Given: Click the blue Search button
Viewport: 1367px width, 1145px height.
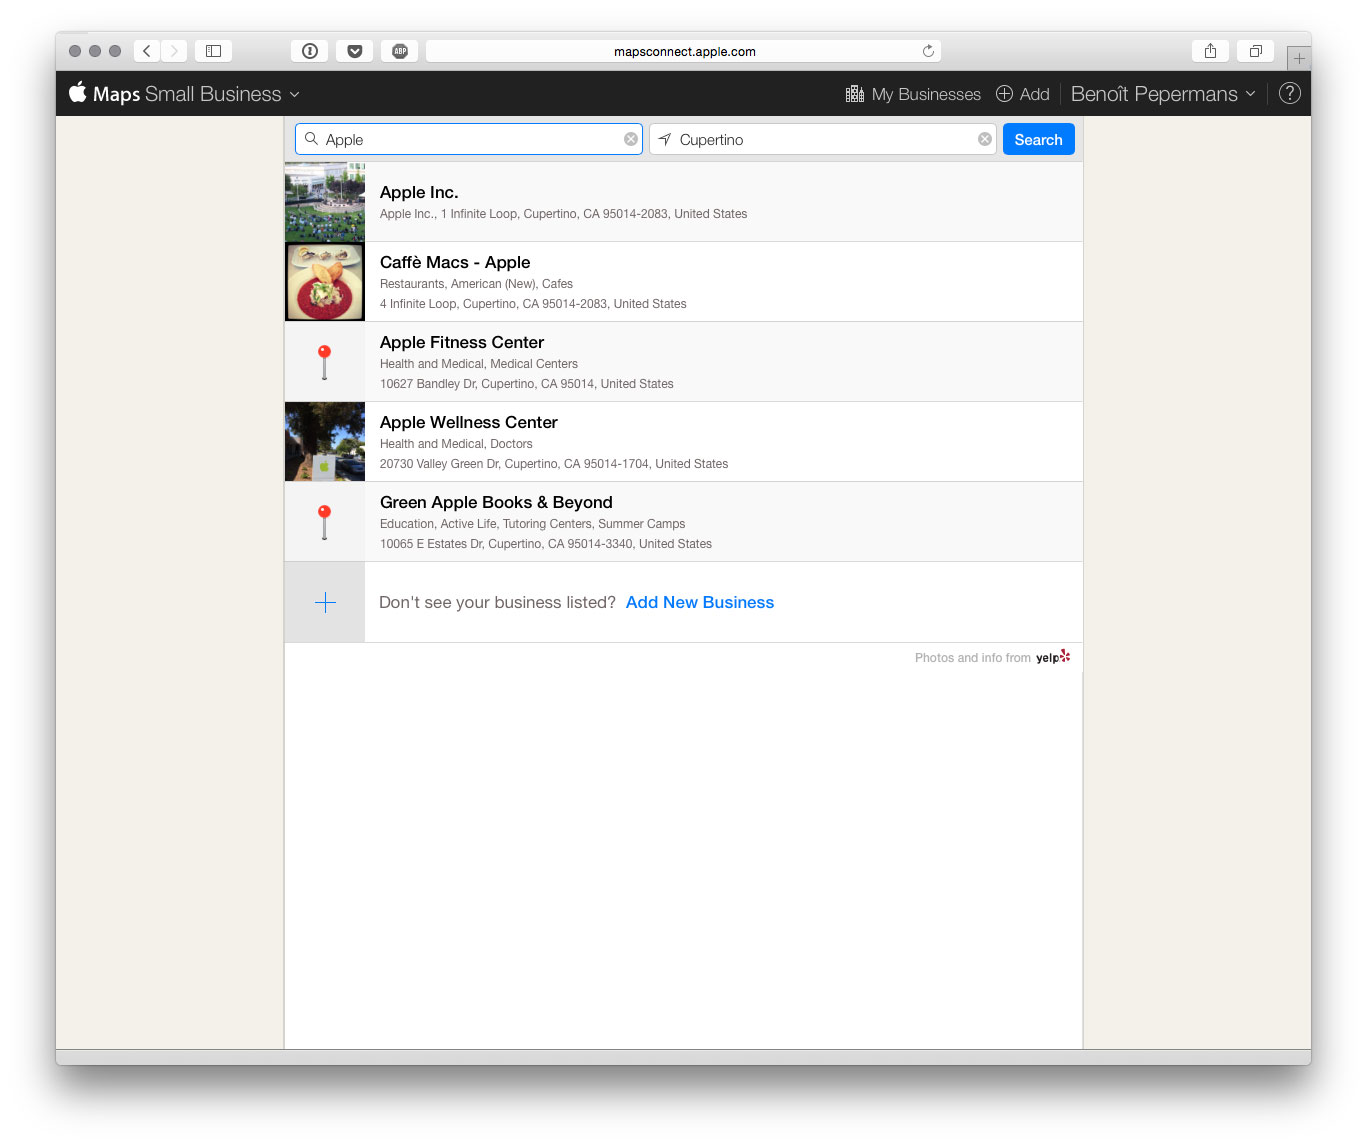Looking at the screenshot, I should click(1038, 139).
